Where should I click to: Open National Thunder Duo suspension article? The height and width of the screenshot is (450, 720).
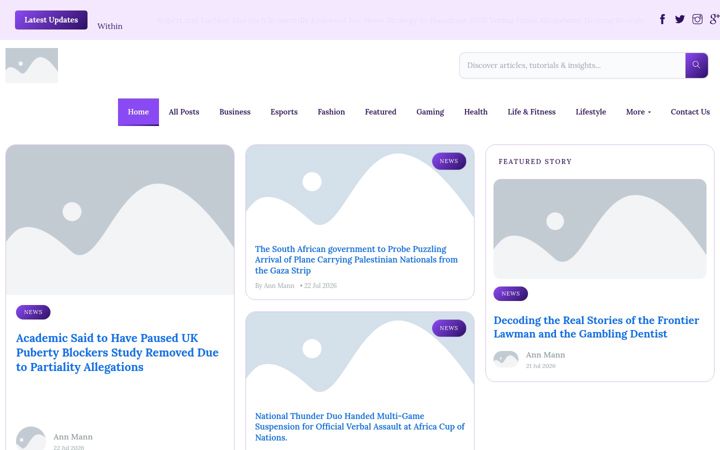tap(360, 427)
